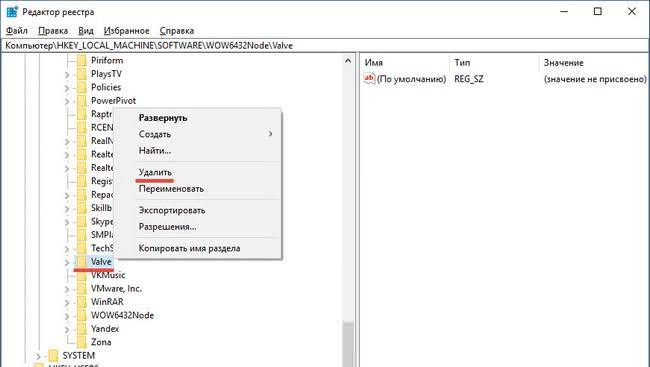Click the Registry Editor app icon in title bar

[x=12, y=12]
